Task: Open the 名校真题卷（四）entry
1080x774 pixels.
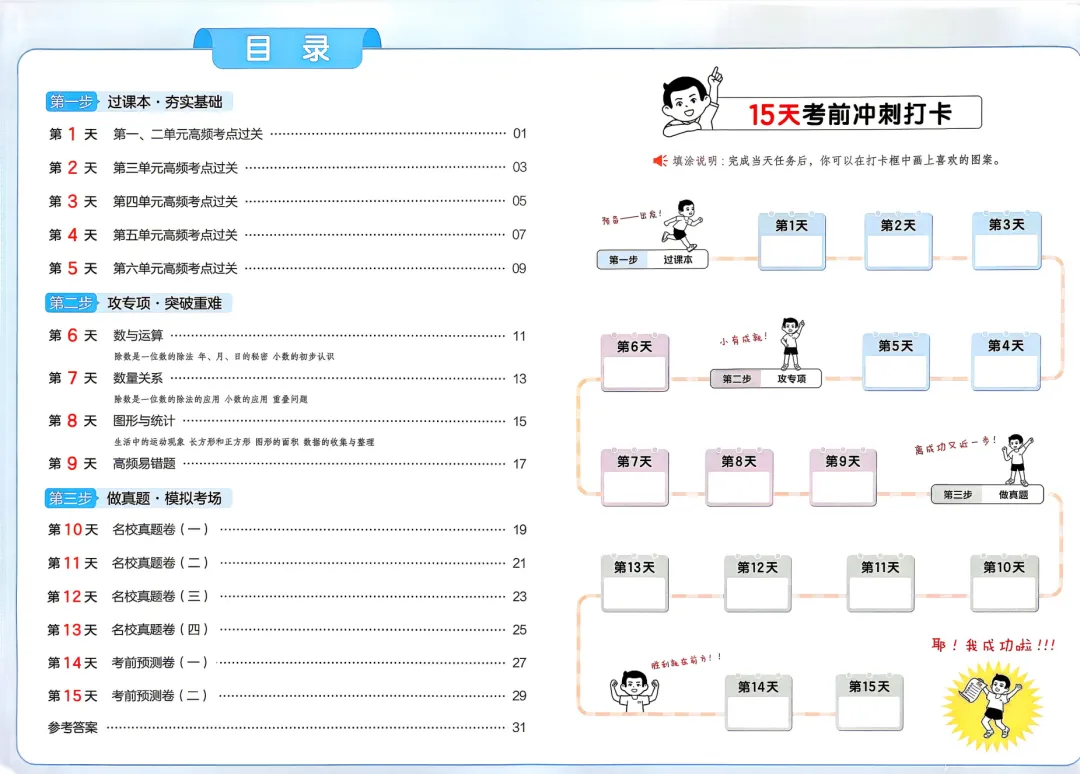Action: click(287, 629)
